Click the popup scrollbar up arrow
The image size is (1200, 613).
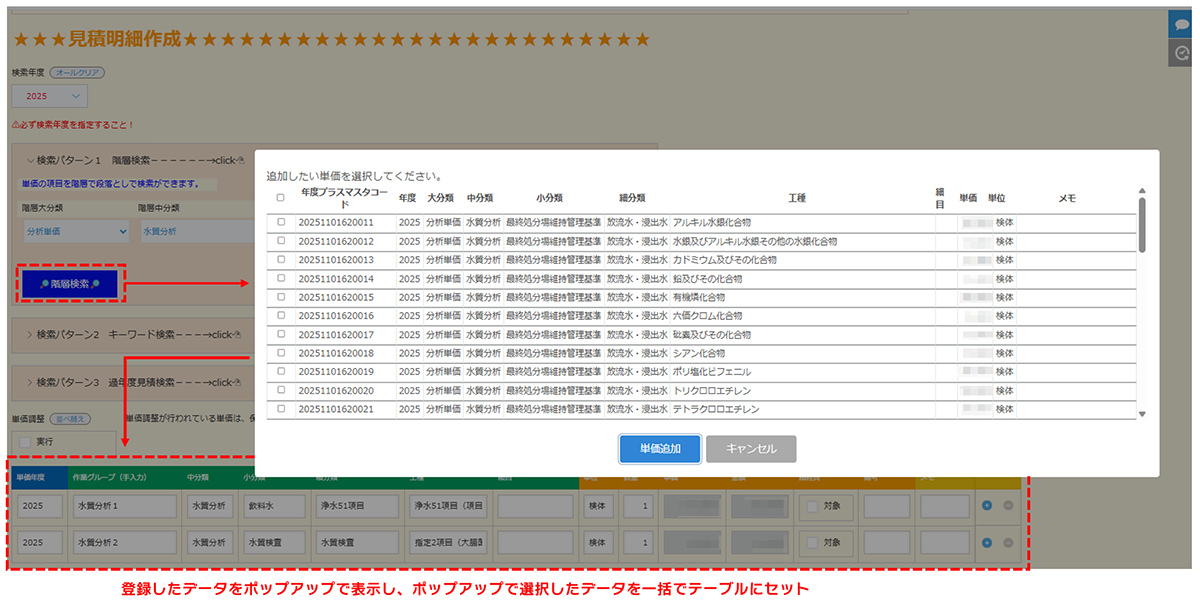click(x=1142, y=191)
